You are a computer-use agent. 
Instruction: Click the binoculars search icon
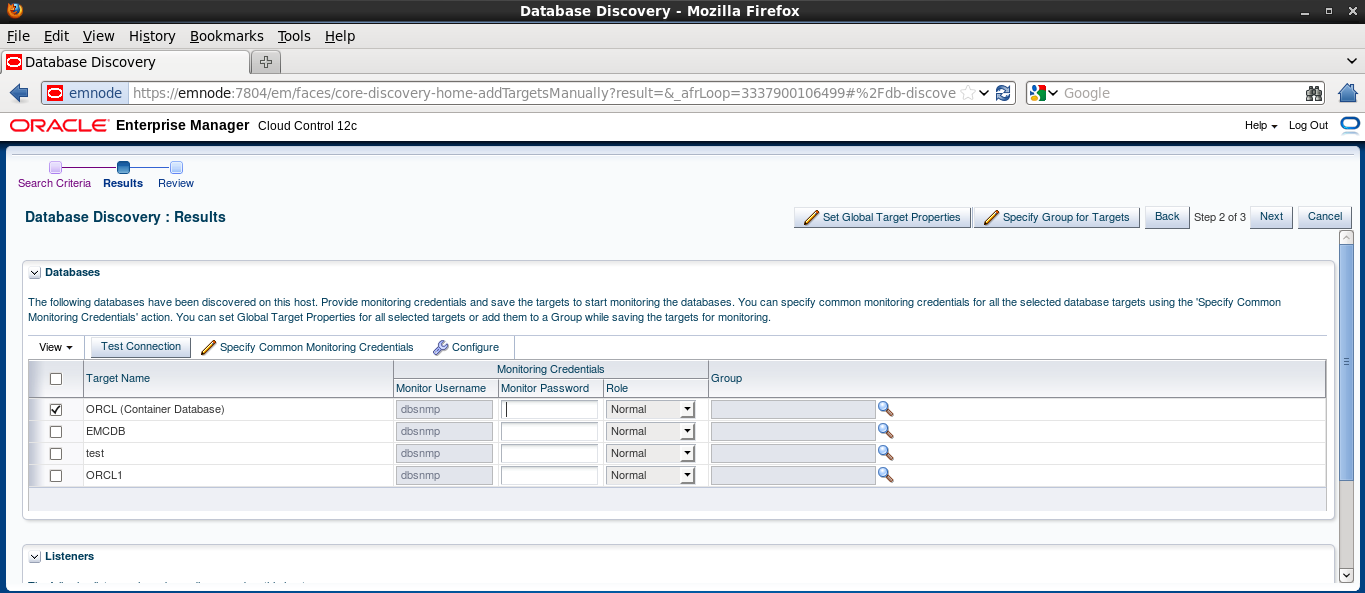tap(1314, 93)
